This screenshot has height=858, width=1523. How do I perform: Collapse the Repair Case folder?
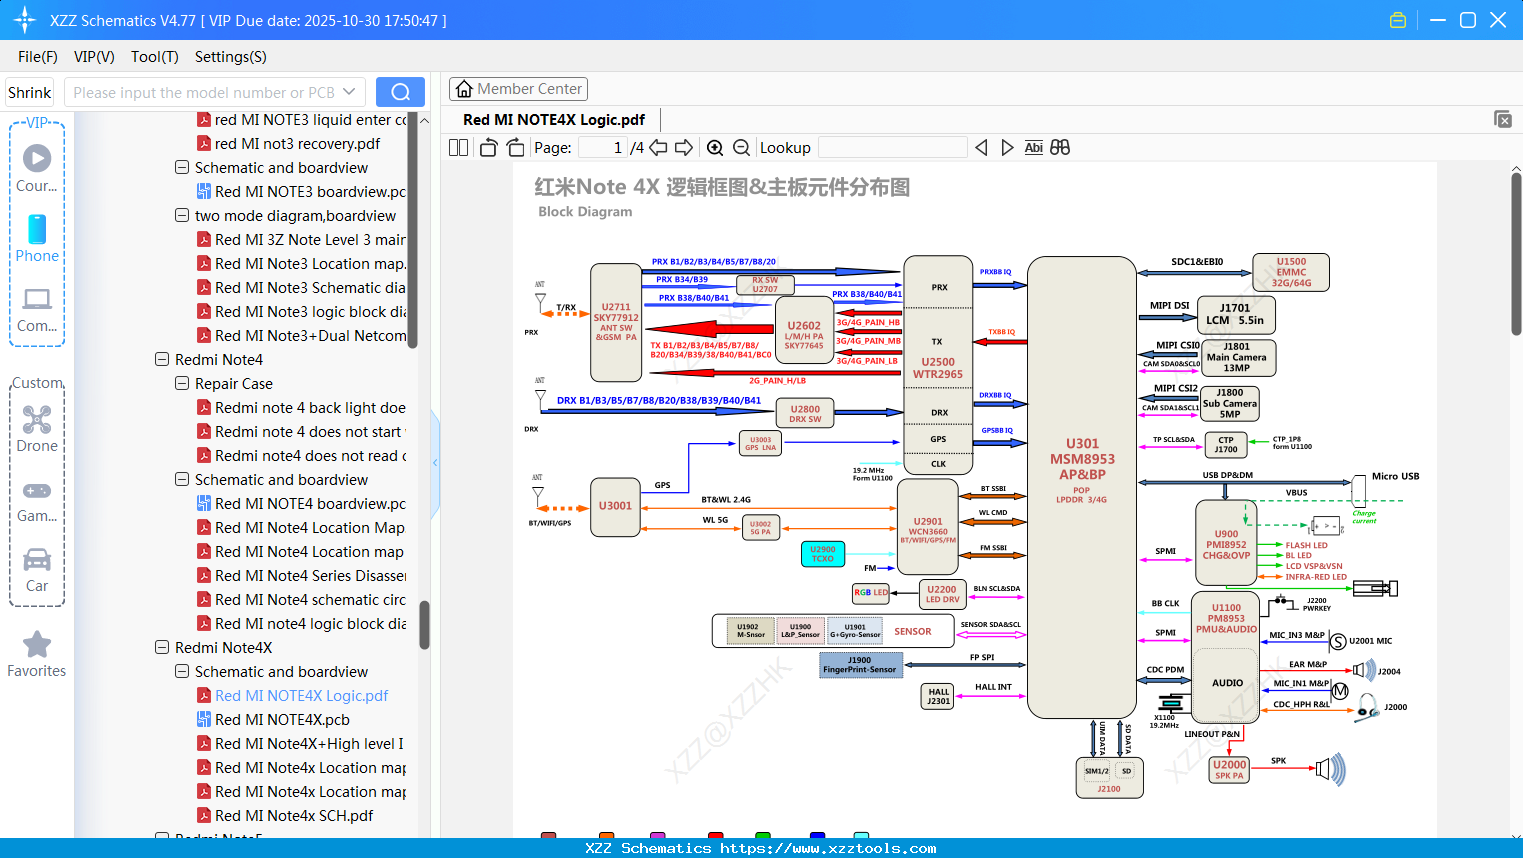coord(182,383)
